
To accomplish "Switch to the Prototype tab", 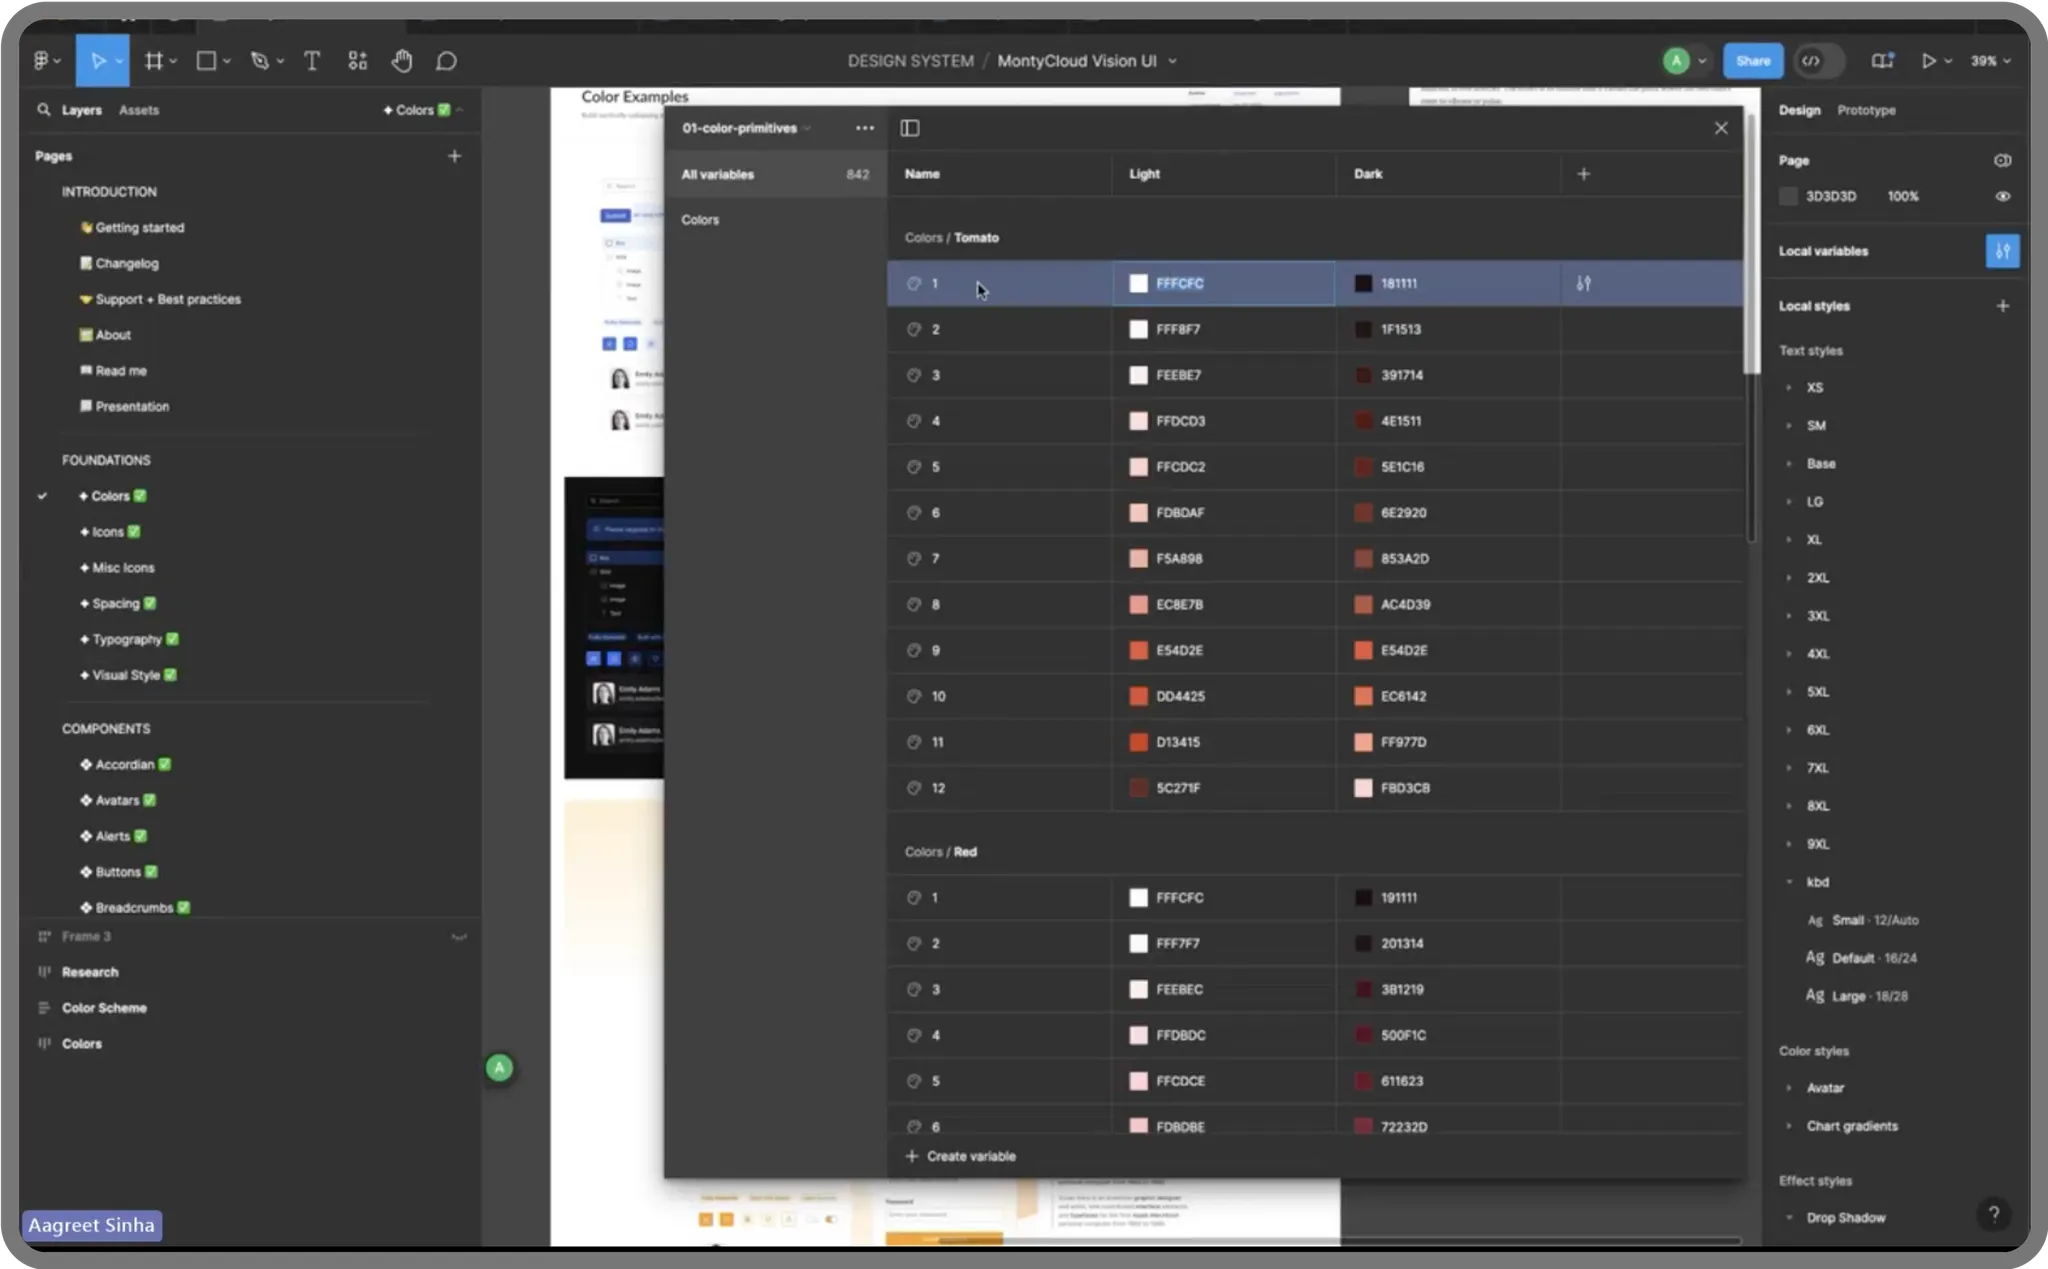I will [1864, 110].
